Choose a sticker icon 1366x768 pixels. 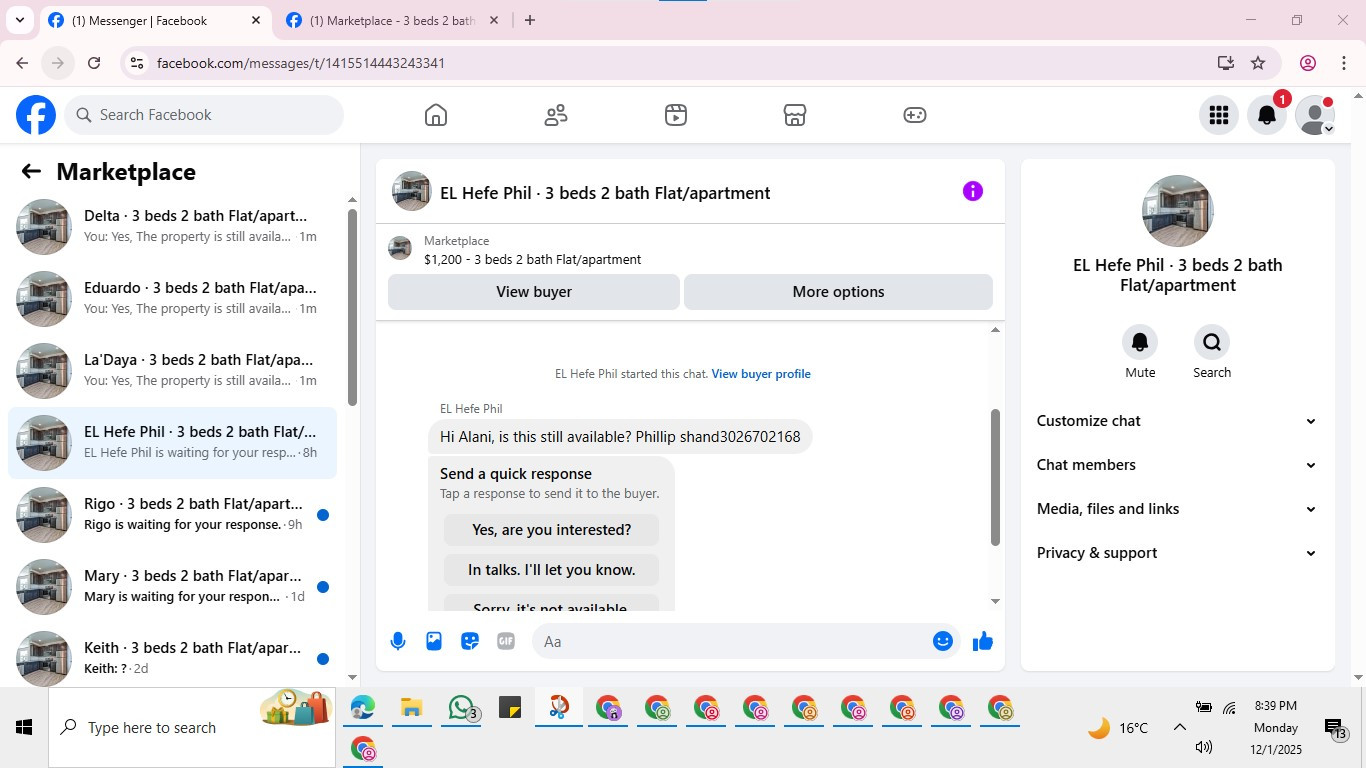coord(470,641)
